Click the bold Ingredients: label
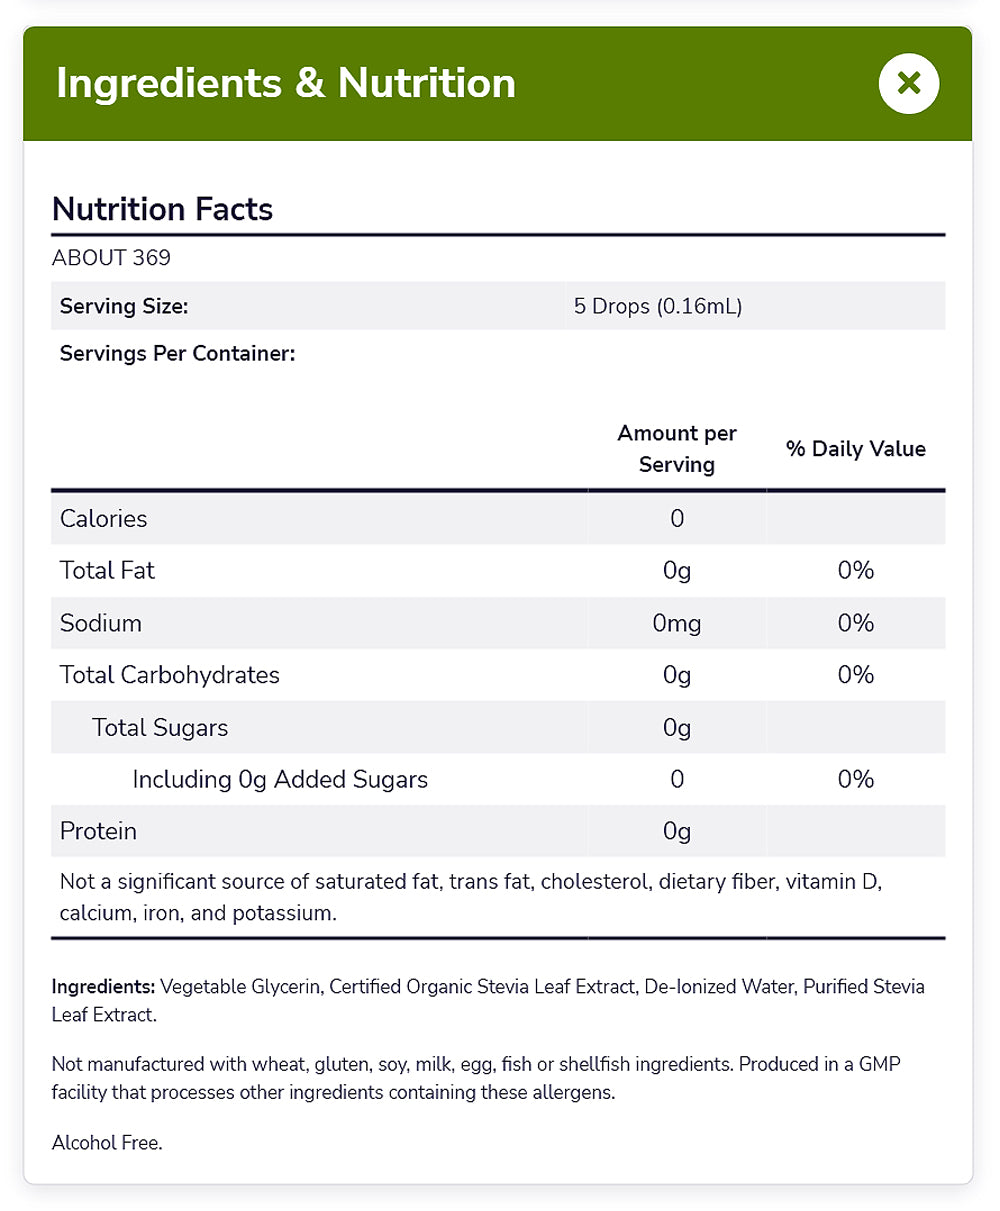Image resolution: width=1000 pixels, height=1211 pixels. tap(103, 987)
